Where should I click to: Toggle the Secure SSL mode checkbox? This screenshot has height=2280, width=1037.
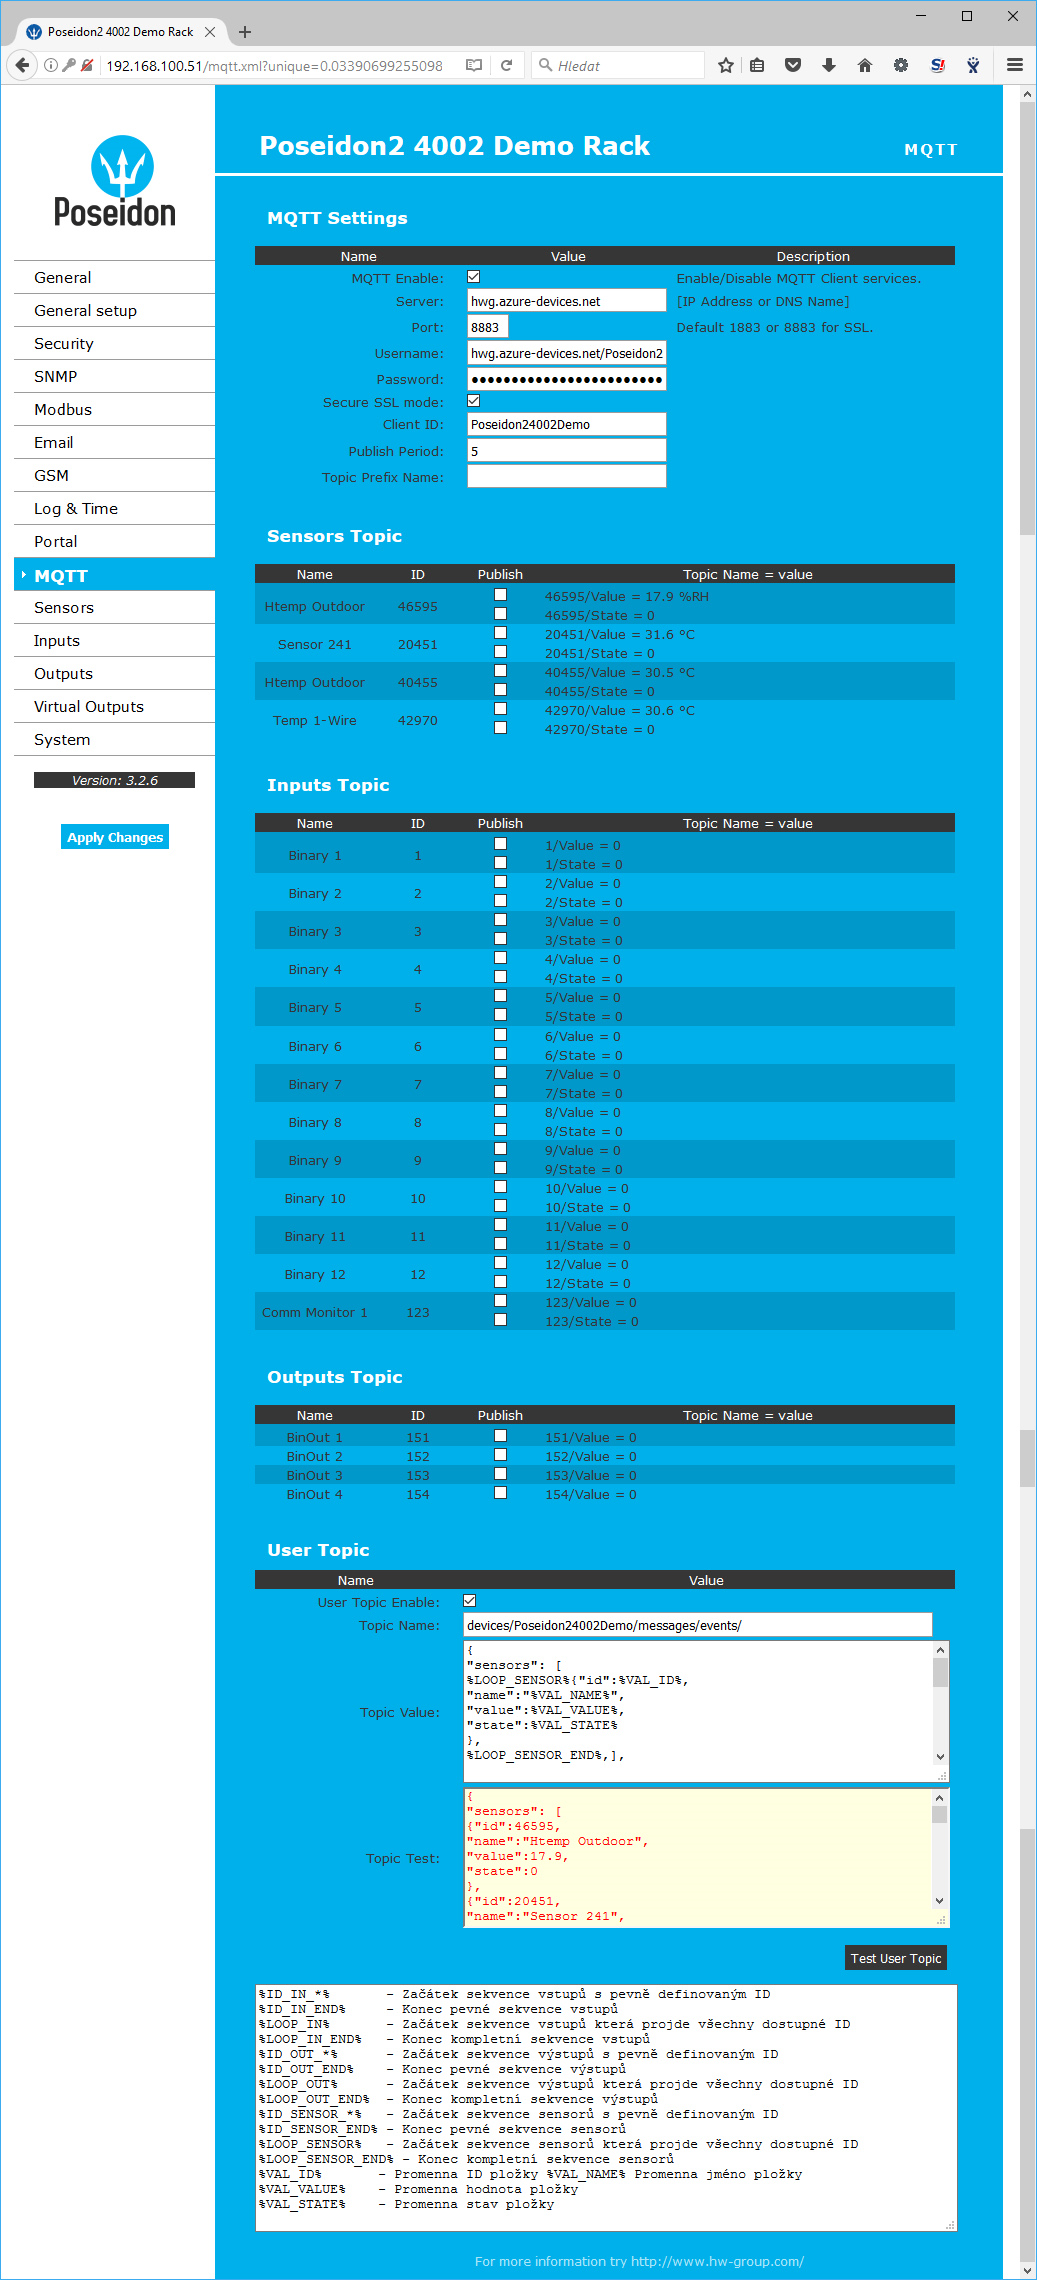(x=474, y=401)
